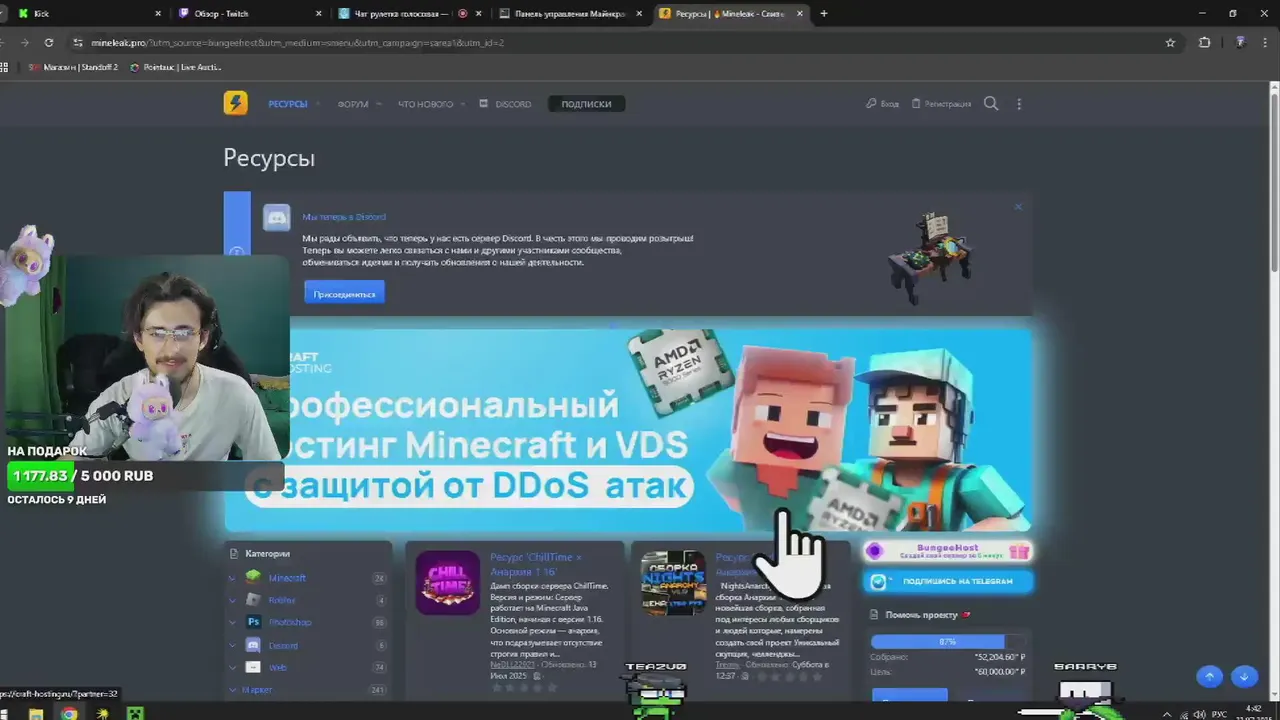Click the Подписки button
Image resolution: width=1280 pixels, height=720 pixels.
[x=586, y=104]
